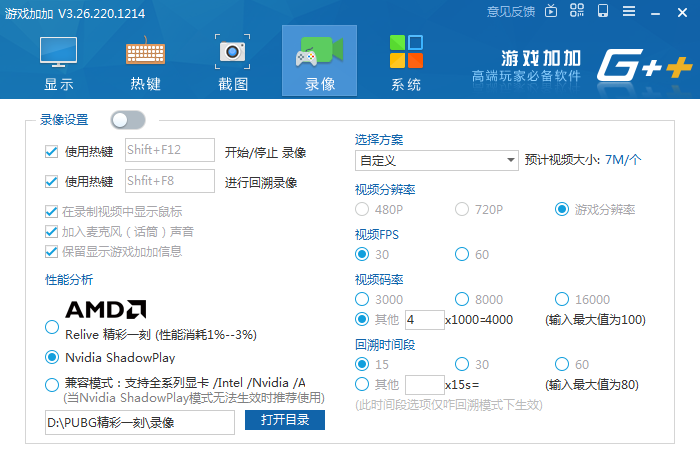The image size is (700, 450).
Task: Expand the 选择方案 自定义 dropdown
Action: tap(437, 160)
